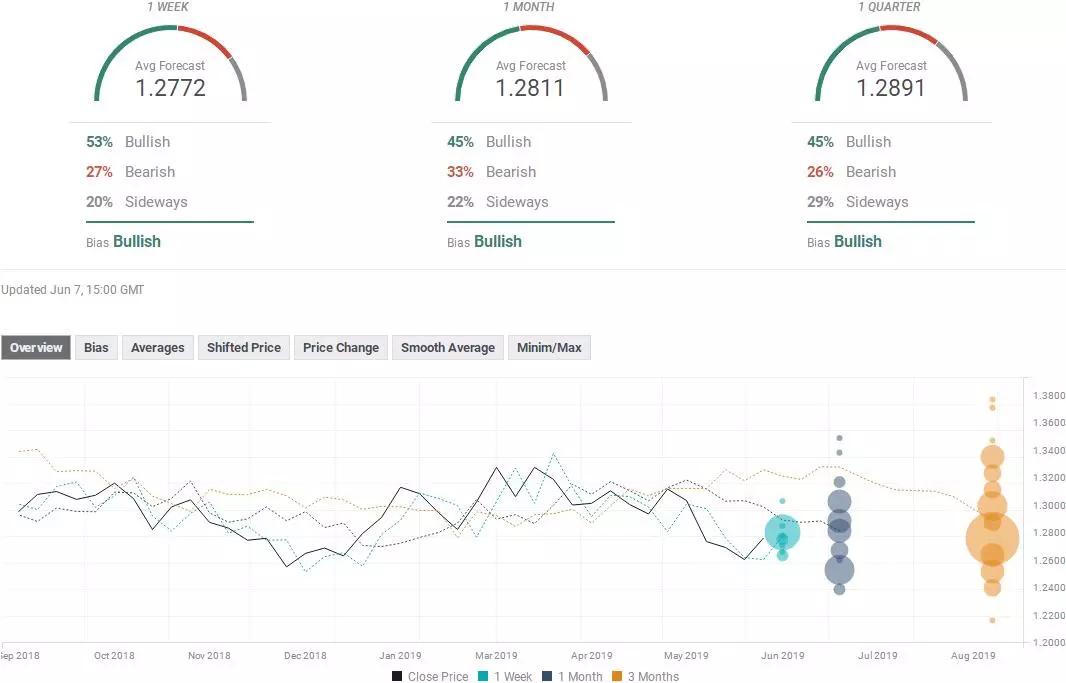The width and height of the screenshot is (1066, 683).
Task: Click the 1.2811 average forecast value
Action: click(x=530, y=88)
